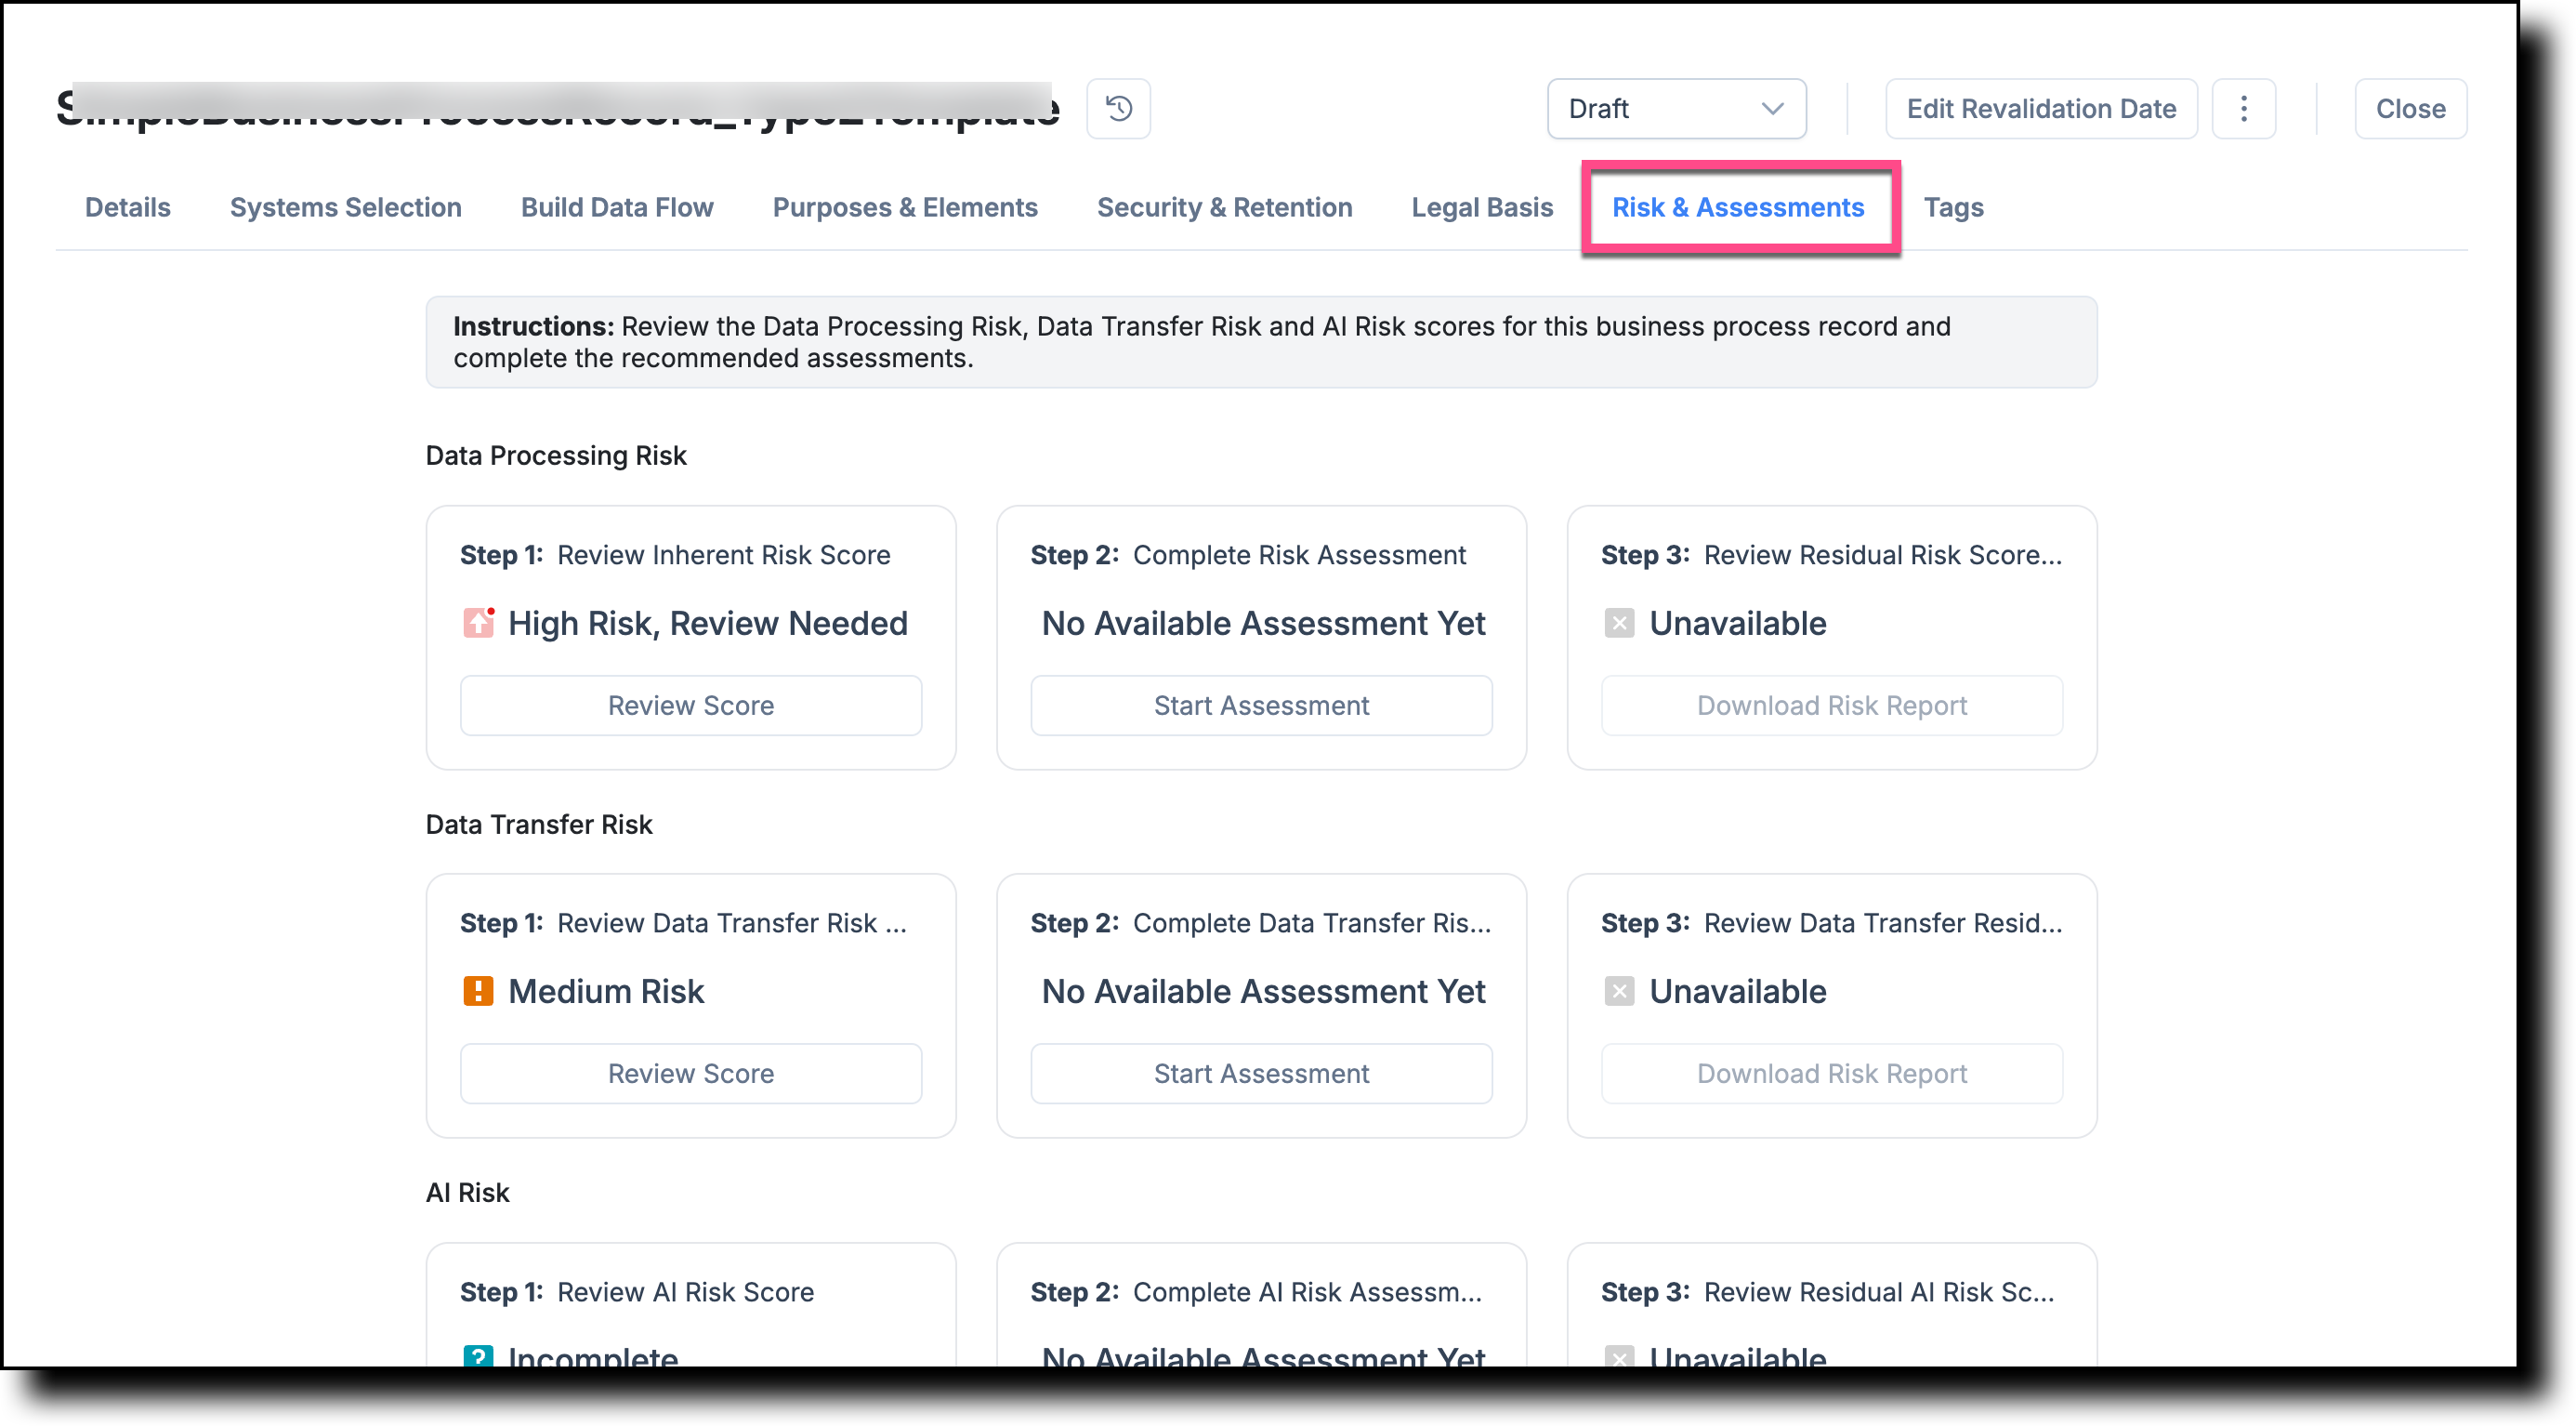The width and height of the screenshot is (2576, 1426).
Task: Click the 'AI Risk' section heading
Action: (x=467, y=1192)
